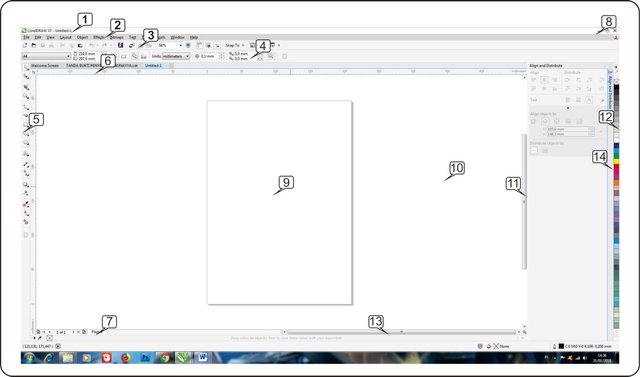Expand the Align docker collapse arrow
Screen dimensions: 640x377
(x=568, y=108)
